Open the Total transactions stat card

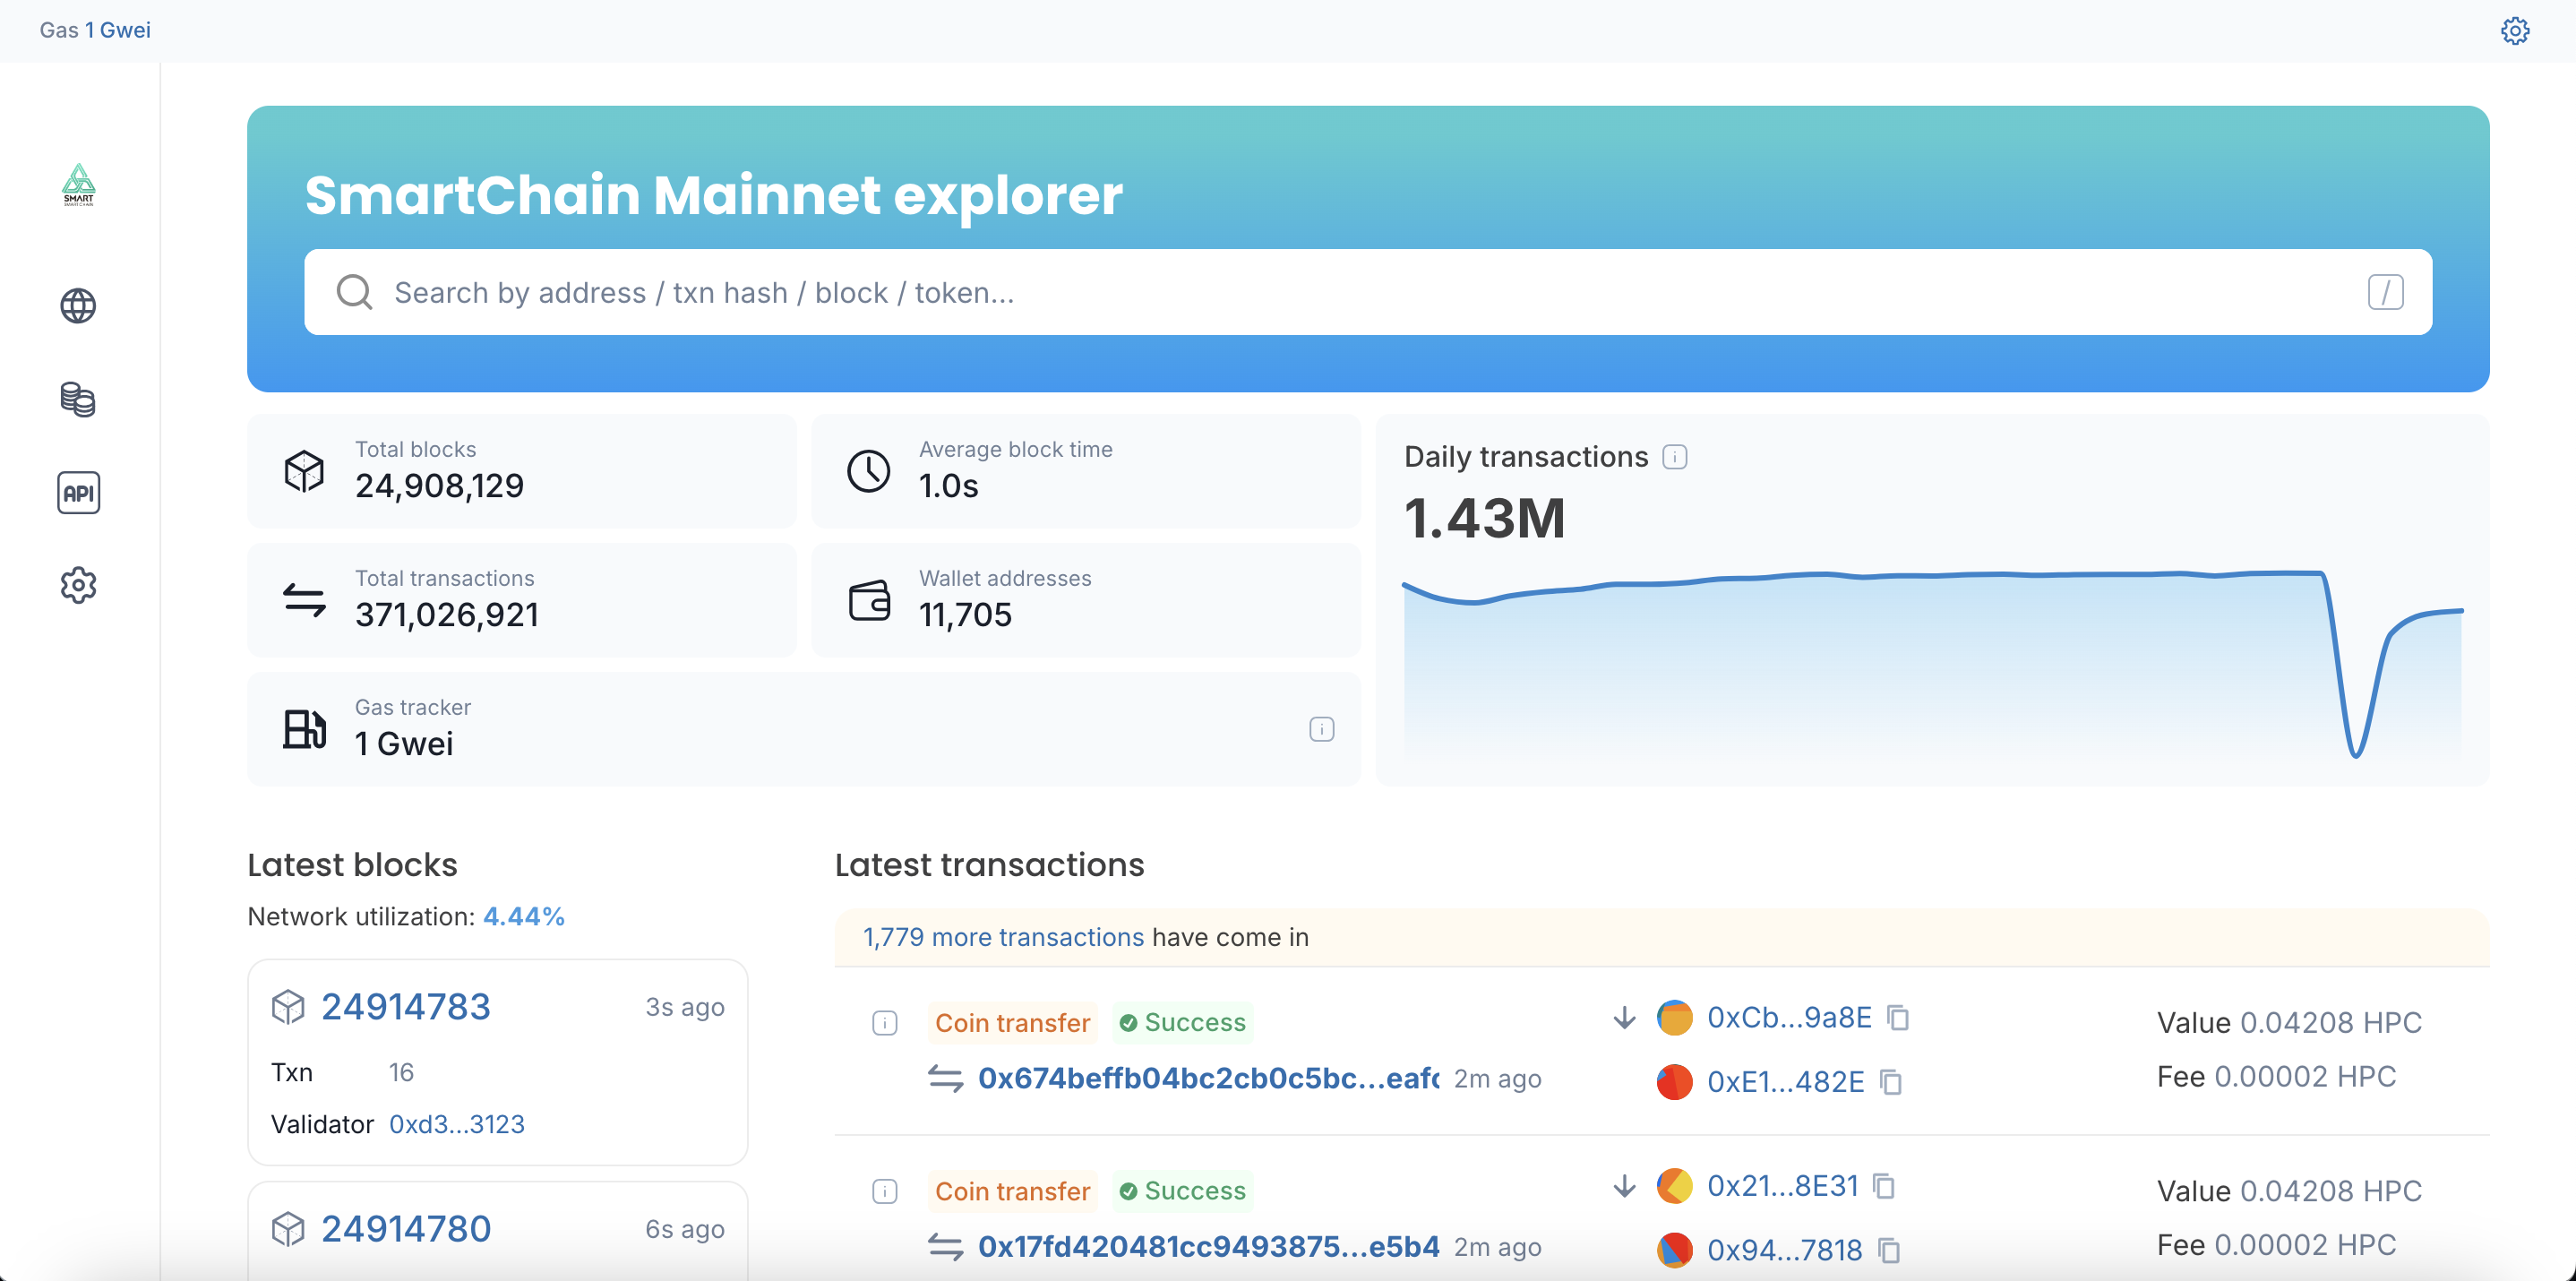click(x=521, y=600)
